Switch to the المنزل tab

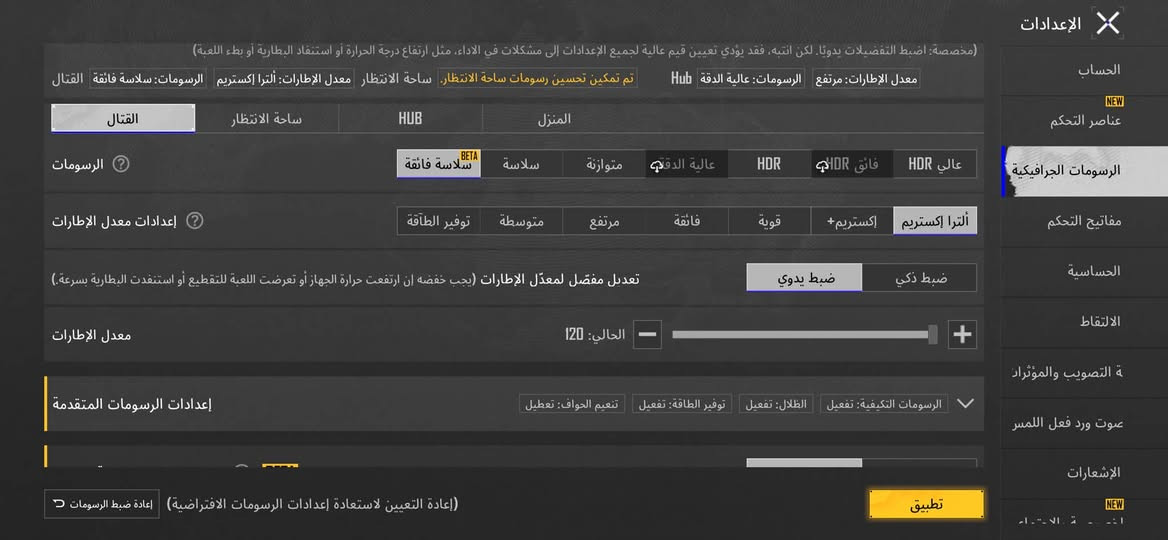(x=554, y=118)
